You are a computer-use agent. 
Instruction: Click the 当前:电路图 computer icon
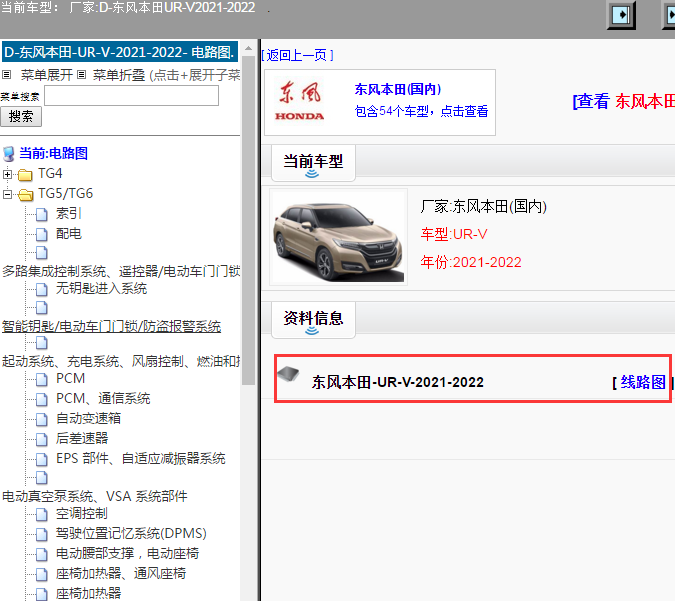[x=9, y=154]
